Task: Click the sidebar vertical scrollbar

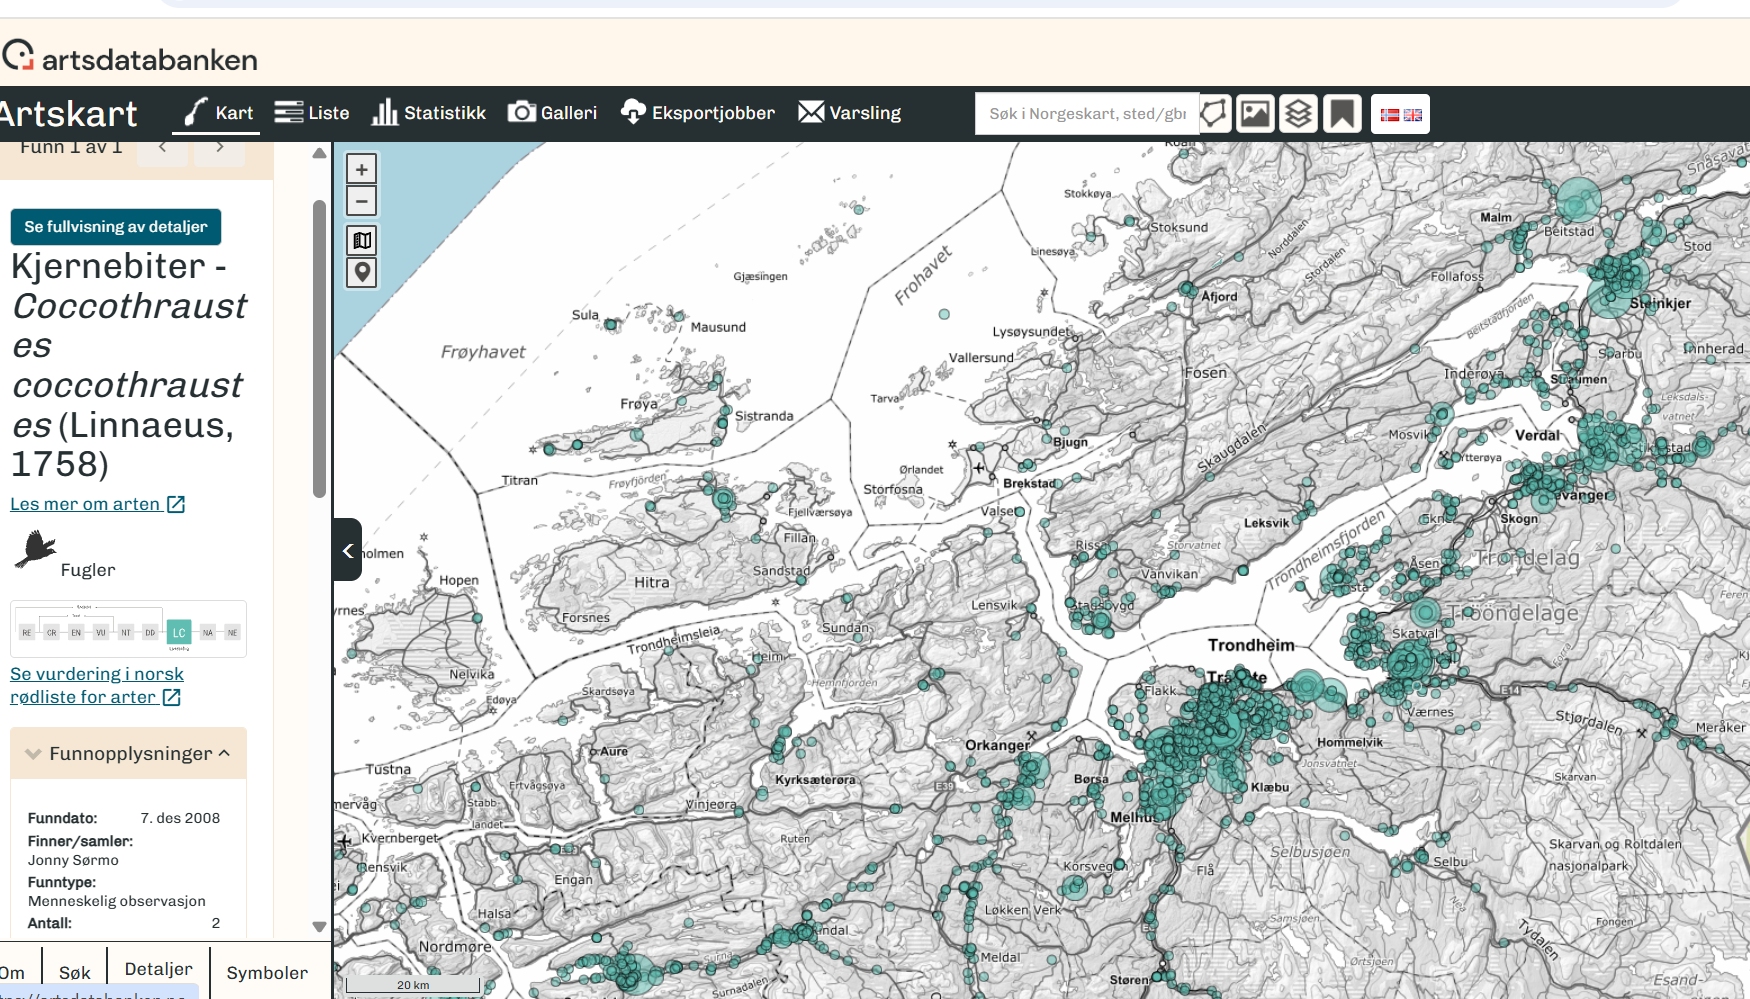Action: (319, 348)
